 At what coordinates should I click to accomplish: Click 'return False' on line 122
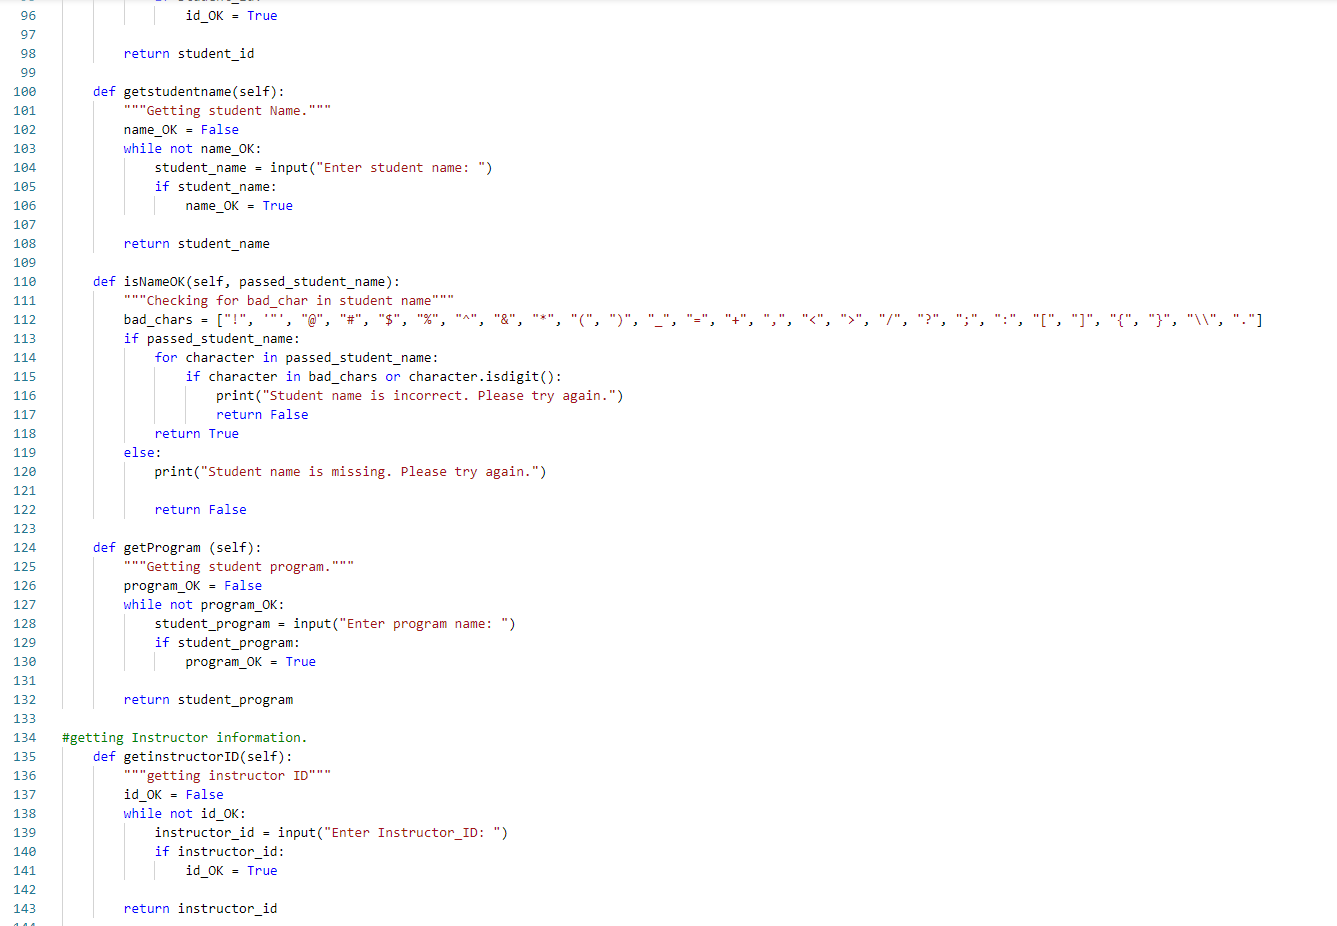[x=201, y=510]
